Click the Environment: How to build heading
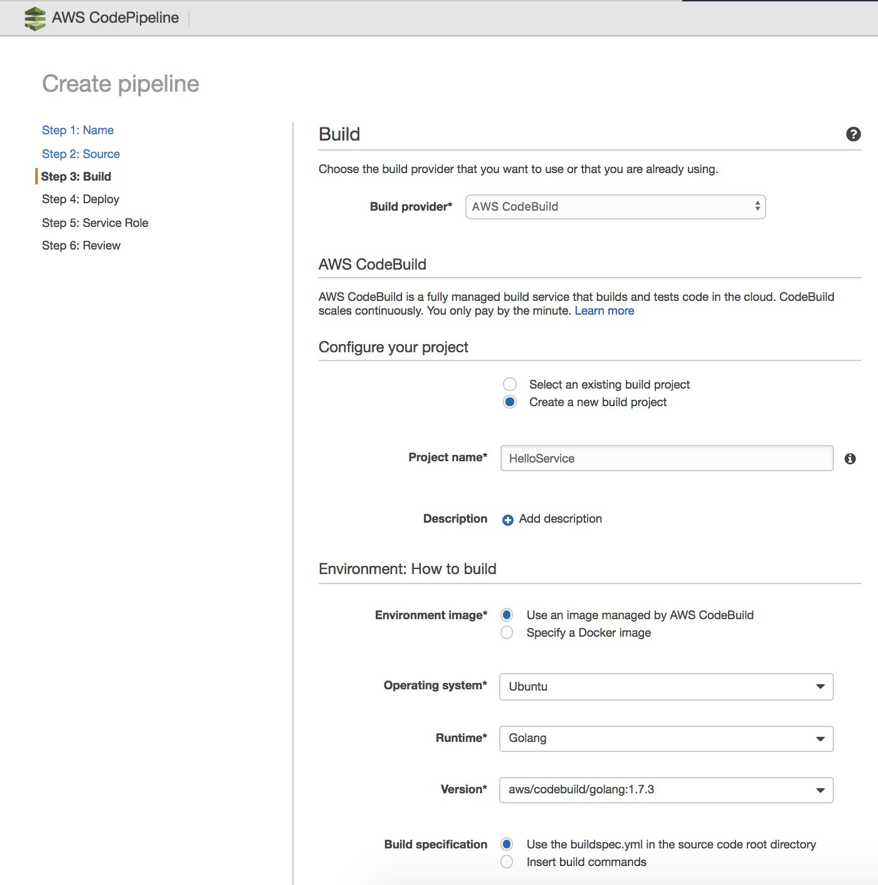The width and height of the screenshot is (878, 885). point(407,569)
